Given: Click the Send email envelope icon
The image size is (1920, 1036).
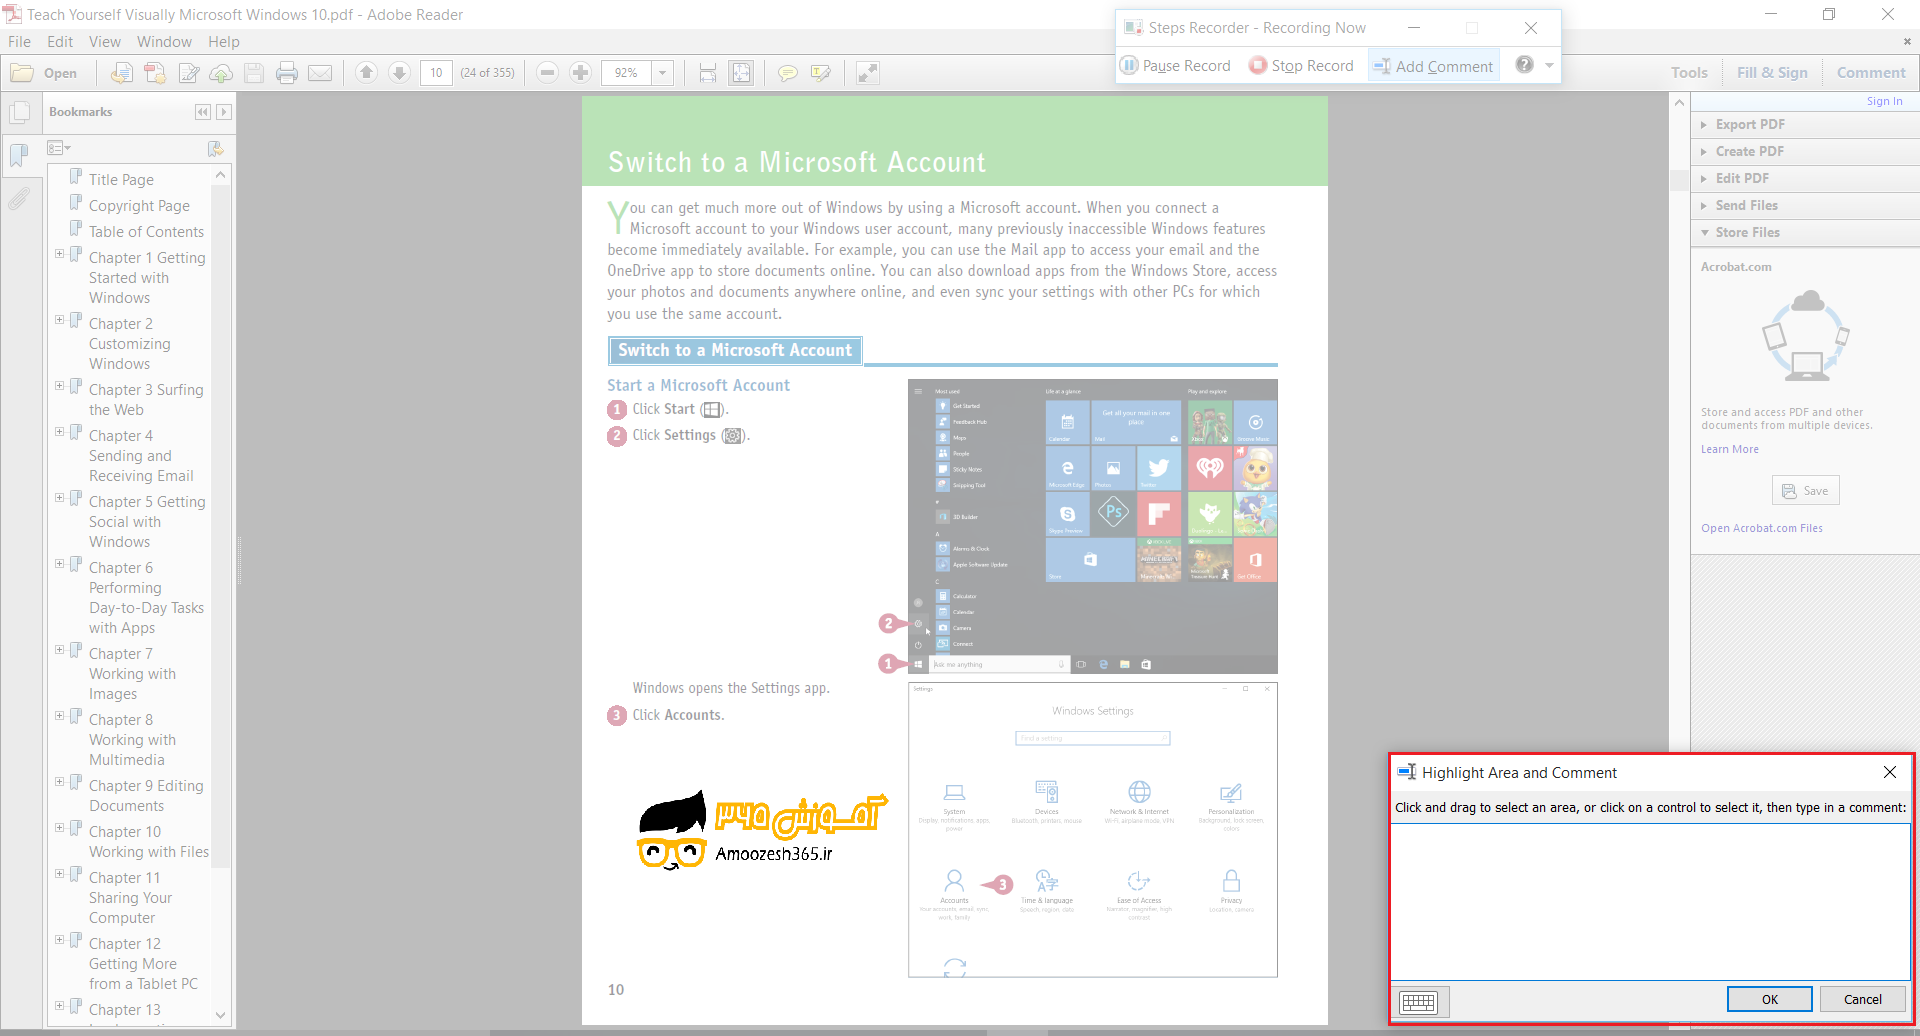Looking at the screenshot, I should coord(320,73).
